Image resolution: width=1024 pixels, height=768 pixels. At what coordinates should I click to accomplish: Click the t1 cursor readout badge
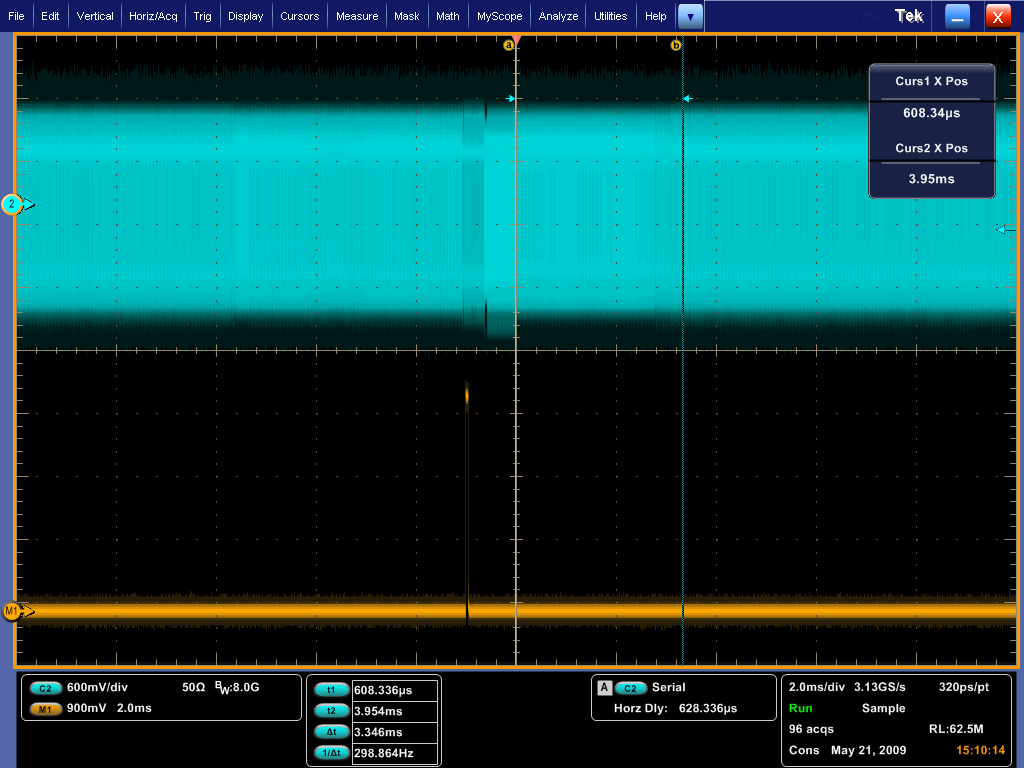[x=332, y=690]
